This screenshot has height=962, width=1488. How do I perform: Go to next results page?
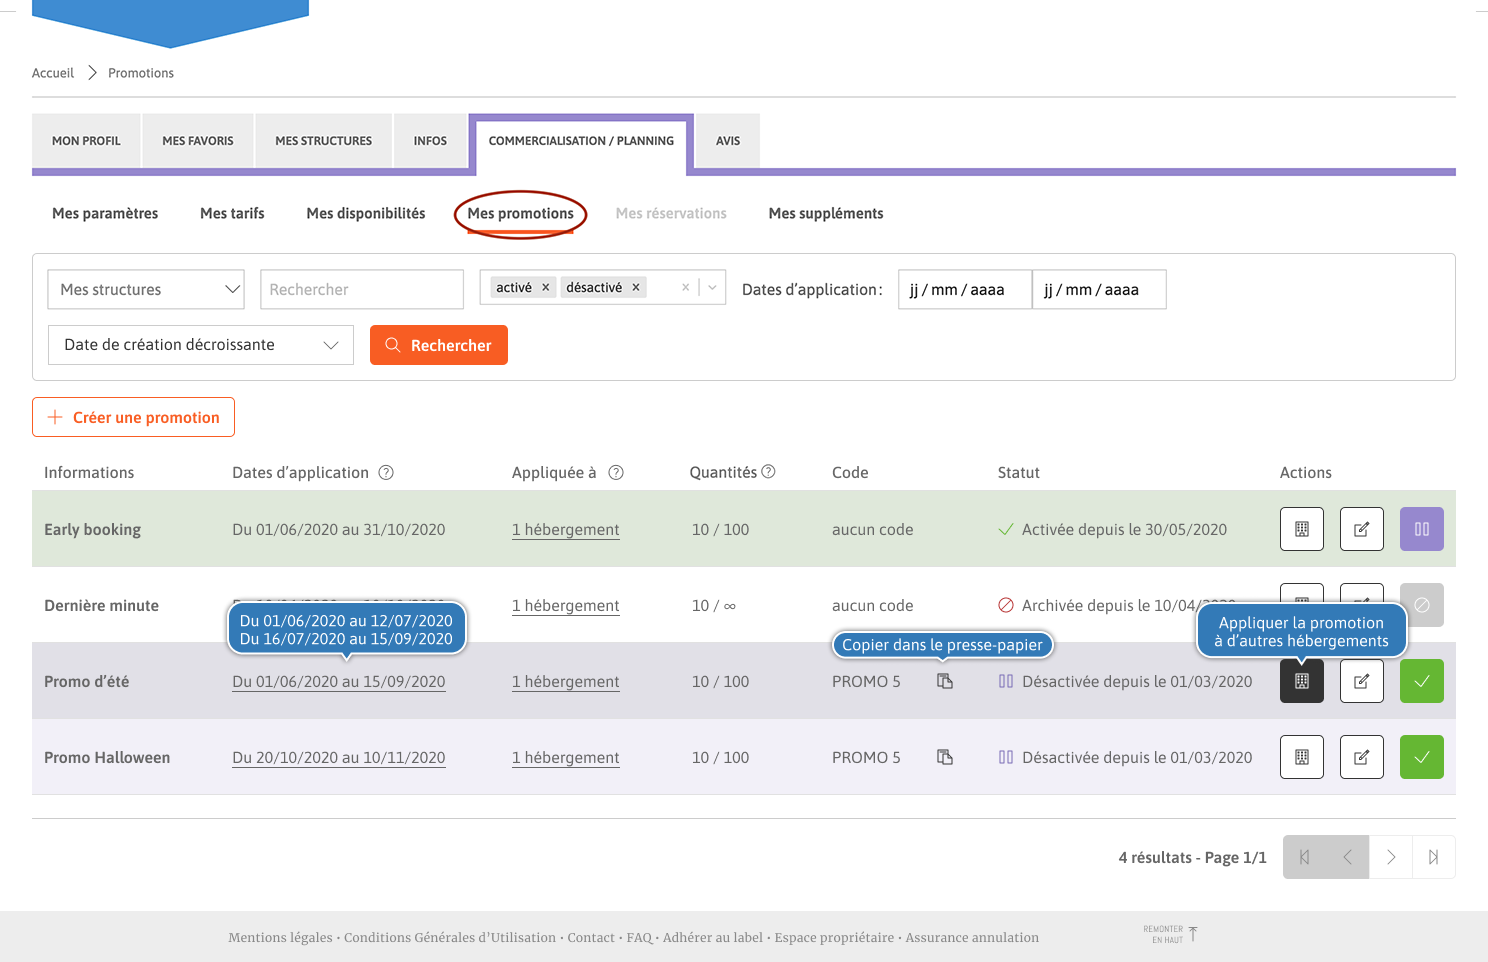(x=1390, y=857)
